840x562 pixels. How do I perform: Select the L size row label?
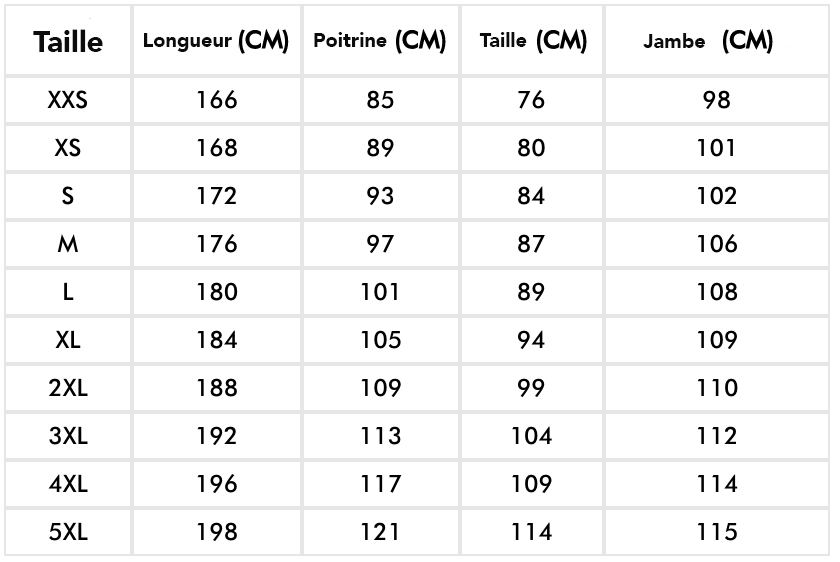coord(68,292)
